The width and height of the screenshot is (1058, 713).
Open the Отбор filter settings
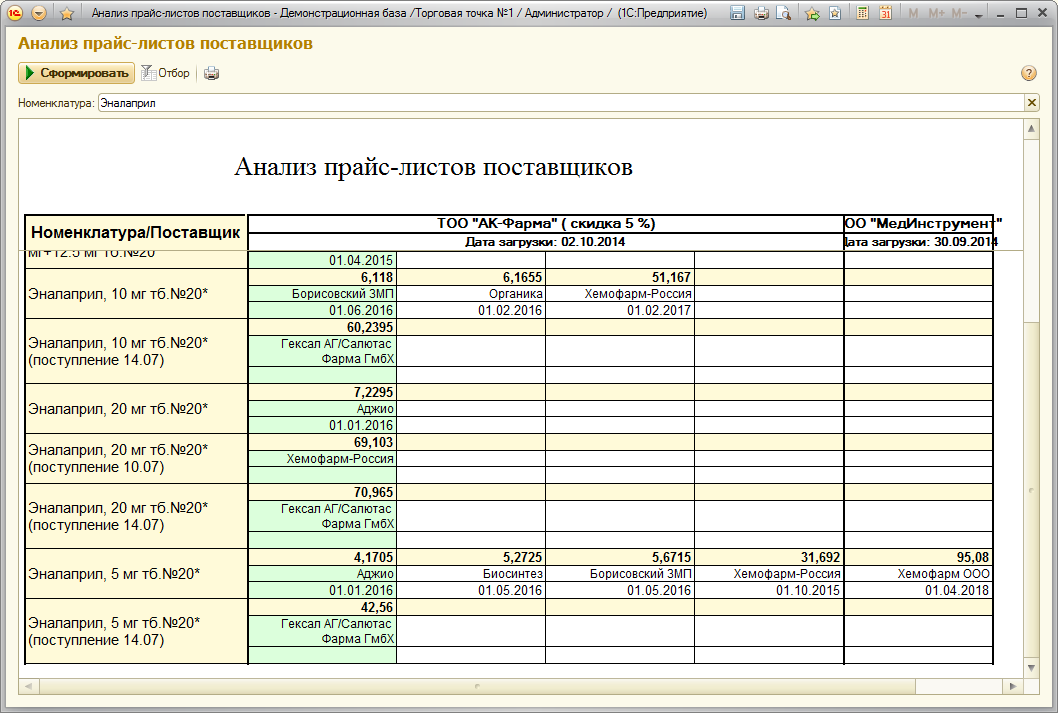165,73
